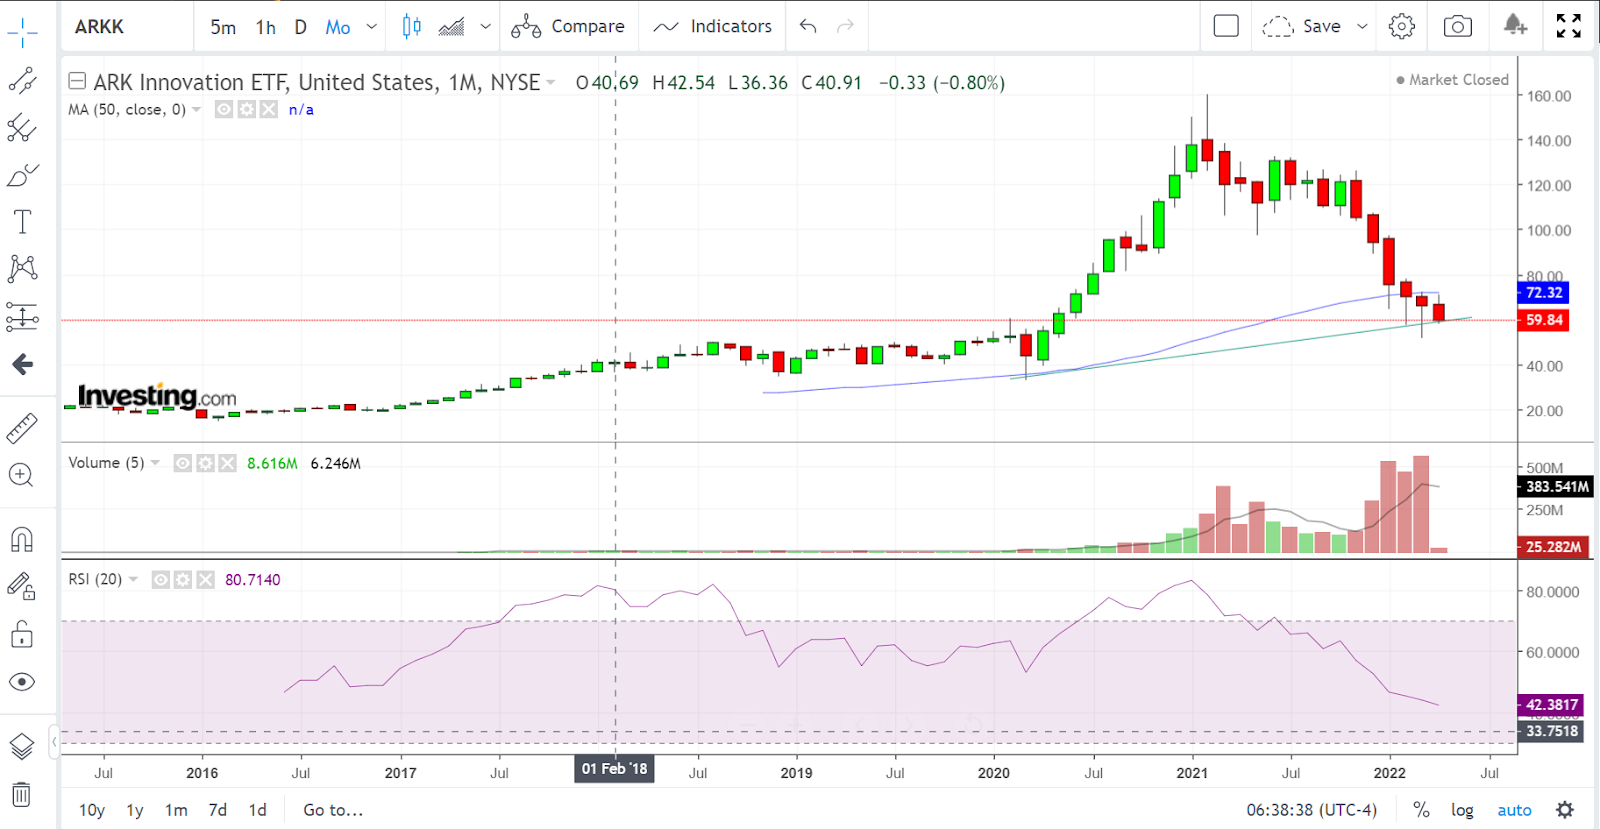Toggle logarithmic scale mode

point(1462,810)
